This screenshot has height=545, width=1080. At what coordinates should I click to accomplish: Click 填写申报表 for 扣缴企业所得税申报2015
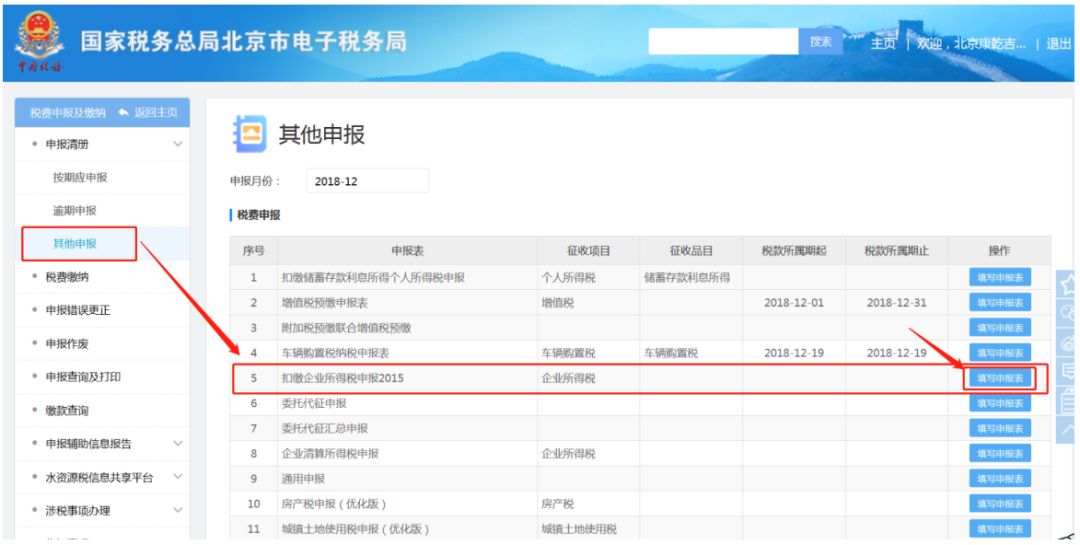(x=1000, y=378)
